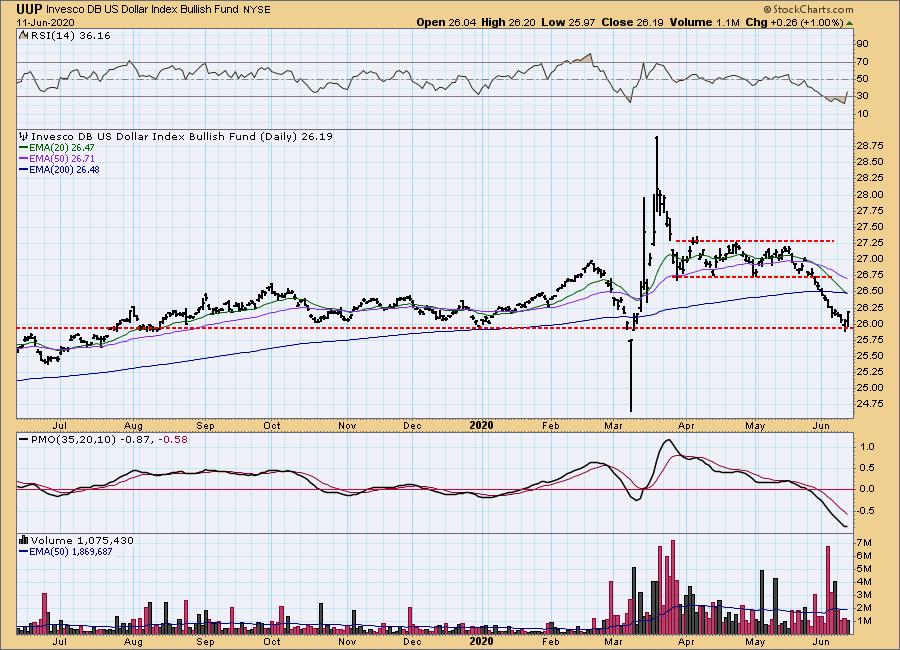Click the RSI(14) 36.16 indicator label

point(70,36)
